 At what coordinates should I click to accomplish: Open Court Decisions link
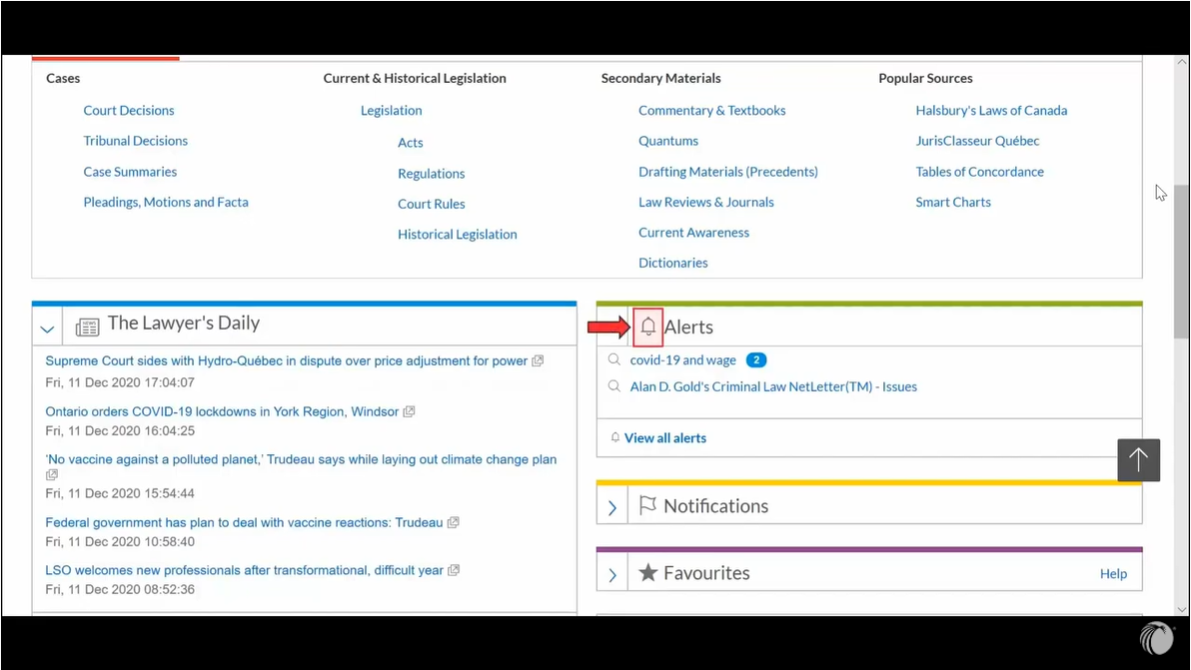tap(129, 110)
